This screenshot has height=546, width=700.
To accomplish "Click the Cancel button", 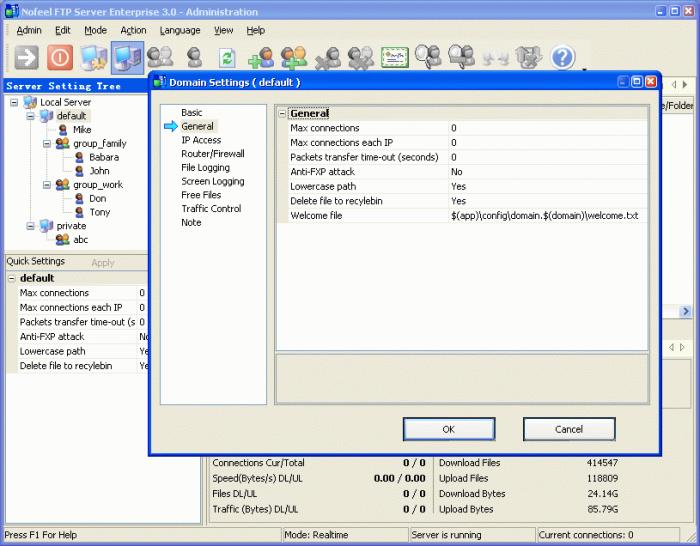I will (x=569, y=429).
